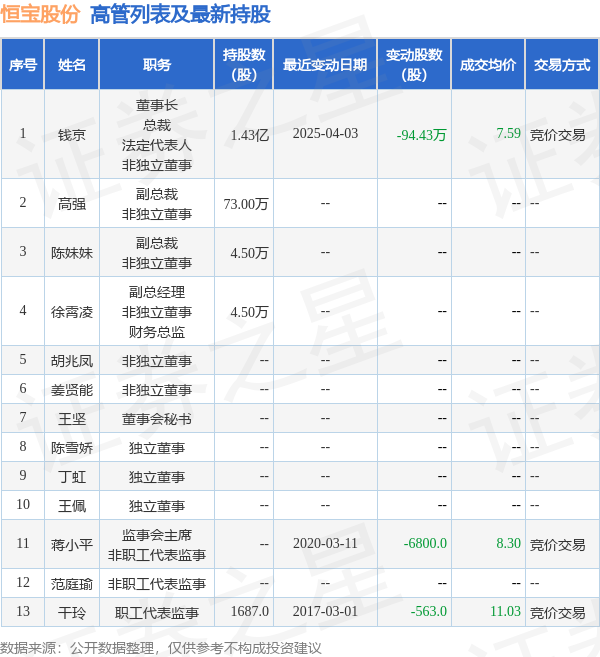Click 范庭瑜's position 非职工代表监事
This screenshot has height=657, width=600.
pos(157,584)
